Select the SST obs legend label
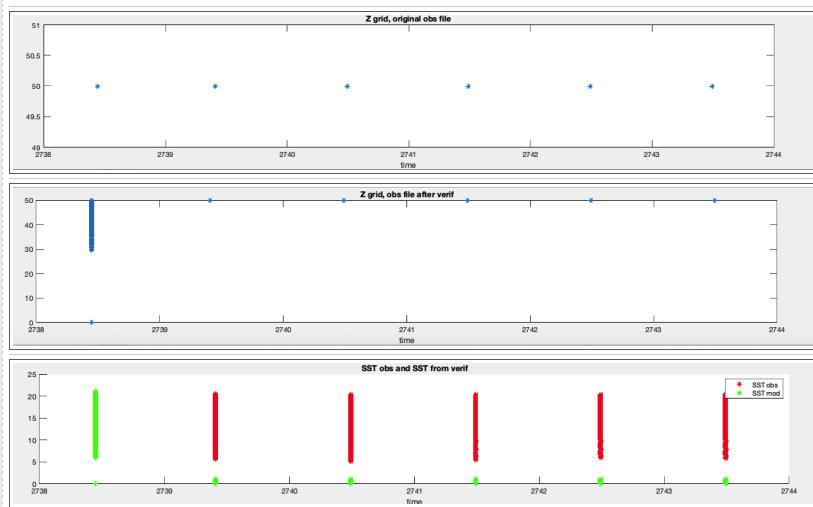The height and width of the screenshot is (507, 813). click(x=764, y=385)
